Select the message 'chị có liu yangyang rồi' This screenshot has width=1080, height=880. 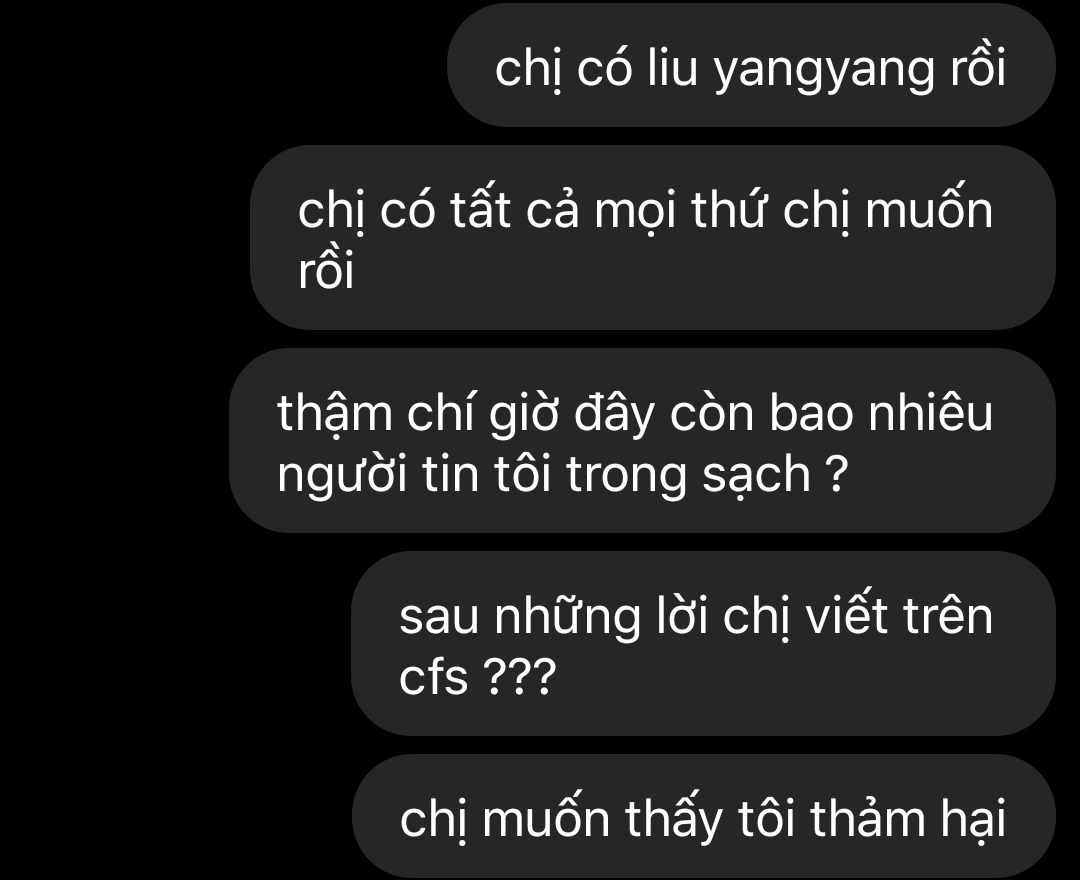[751, 66]
